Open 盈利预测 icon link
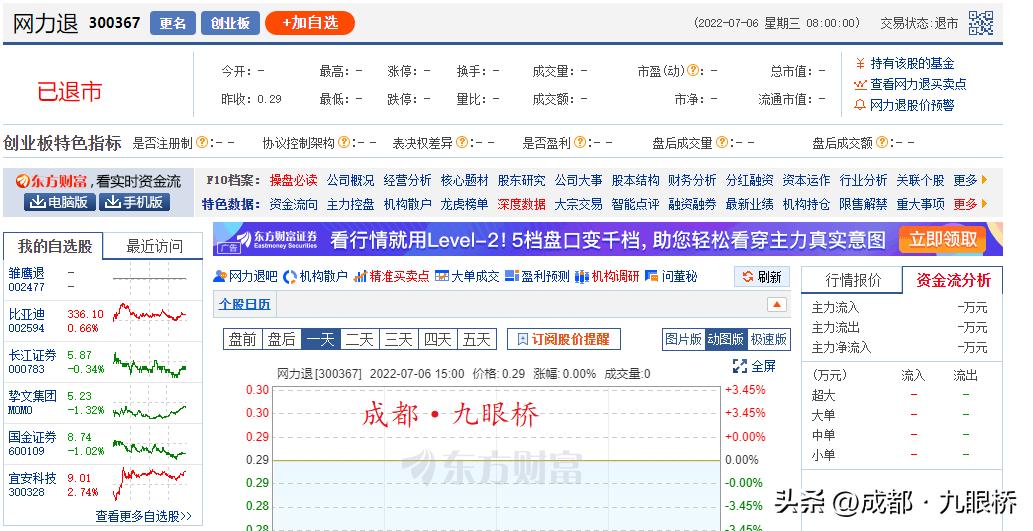Screen dimensions: 1033x531 (537, 277)
